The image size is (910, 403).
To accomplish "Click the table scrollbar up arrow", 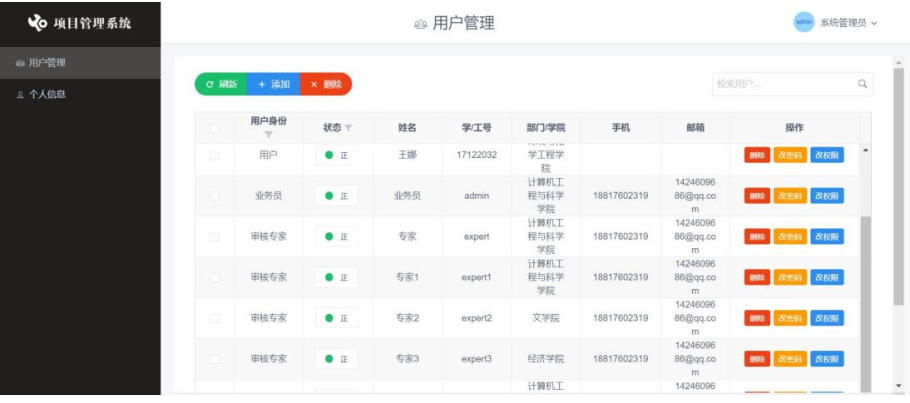I will pyautogui.click(x=866, y=150).
